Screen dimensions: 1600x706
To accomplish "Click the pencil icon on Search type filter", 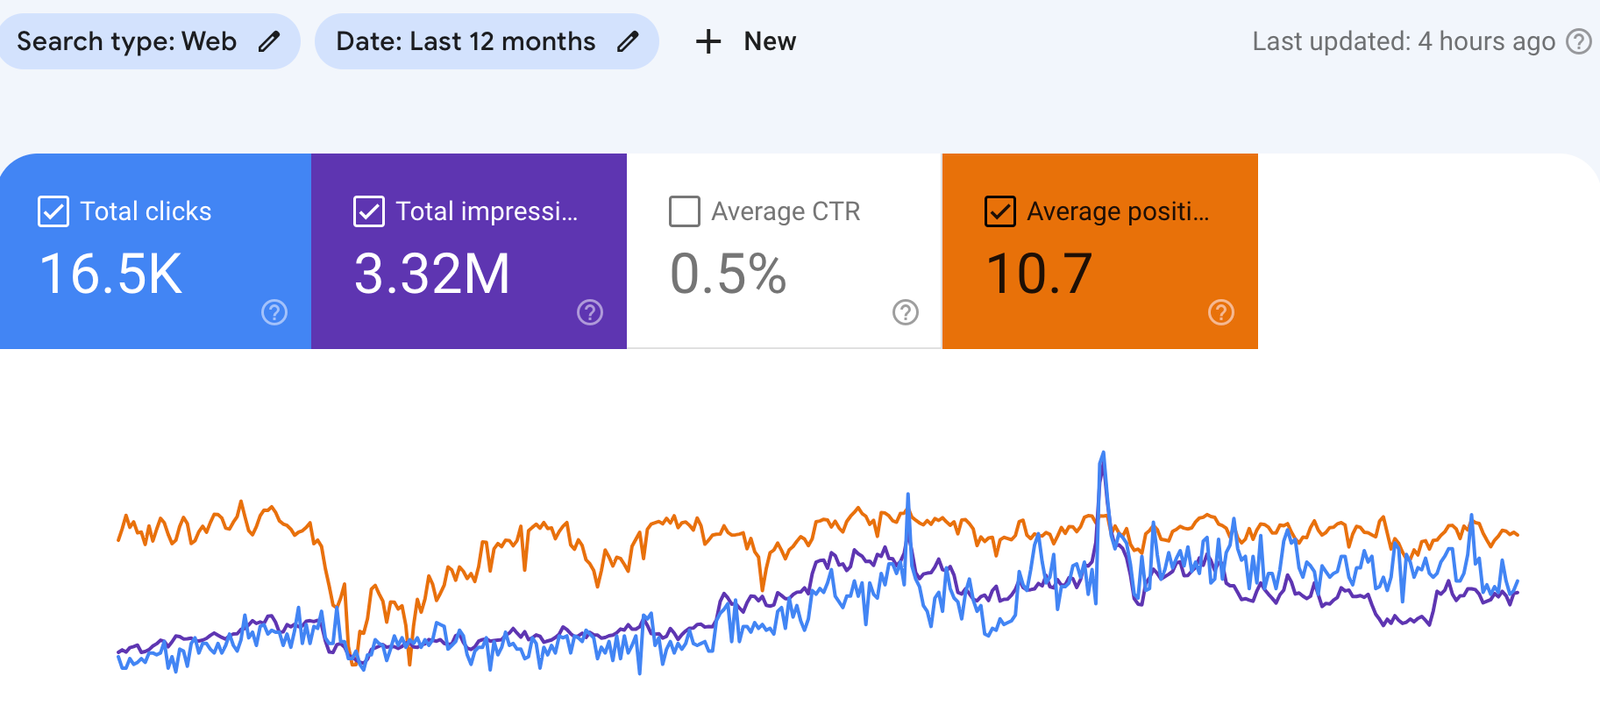I will coord(269,41).
